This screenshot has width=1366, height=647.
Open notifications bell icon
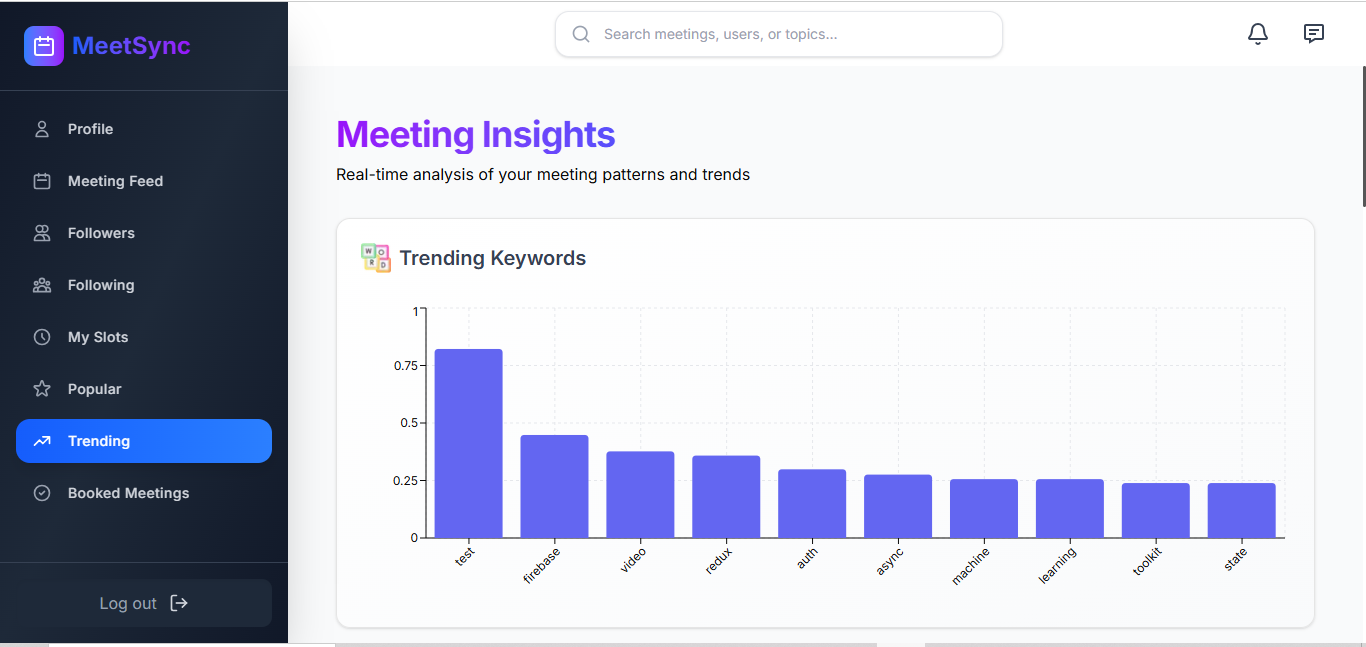[x=1258, y=34]
